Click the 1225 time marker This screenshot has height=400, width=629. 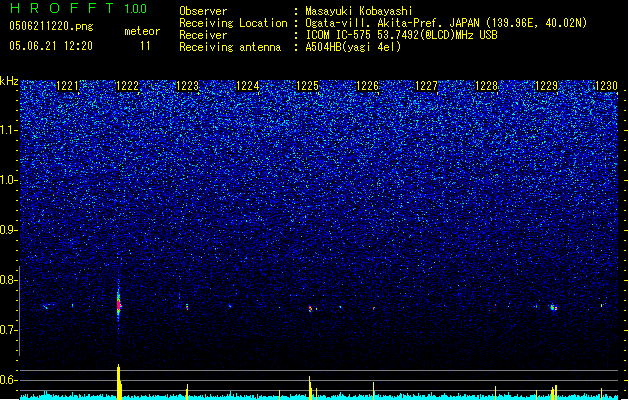[x=307, y=86]
